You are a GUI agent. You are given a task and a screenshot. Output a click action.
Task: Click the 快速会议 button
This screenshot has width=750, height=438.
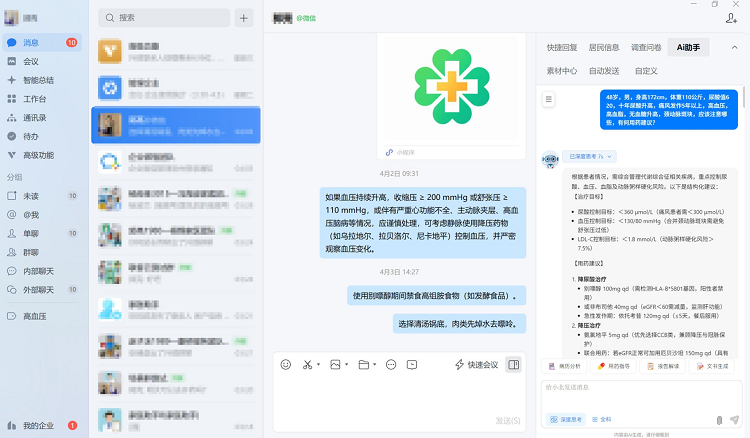click(476, 364)
